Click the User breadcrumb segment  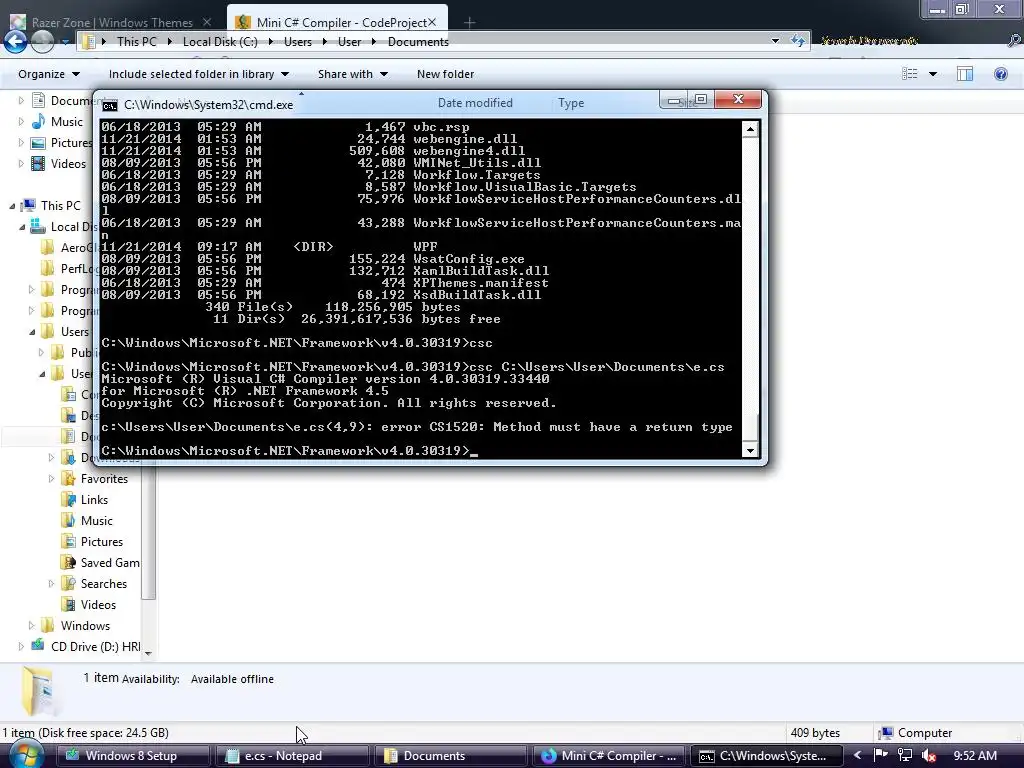click(349, 42)
